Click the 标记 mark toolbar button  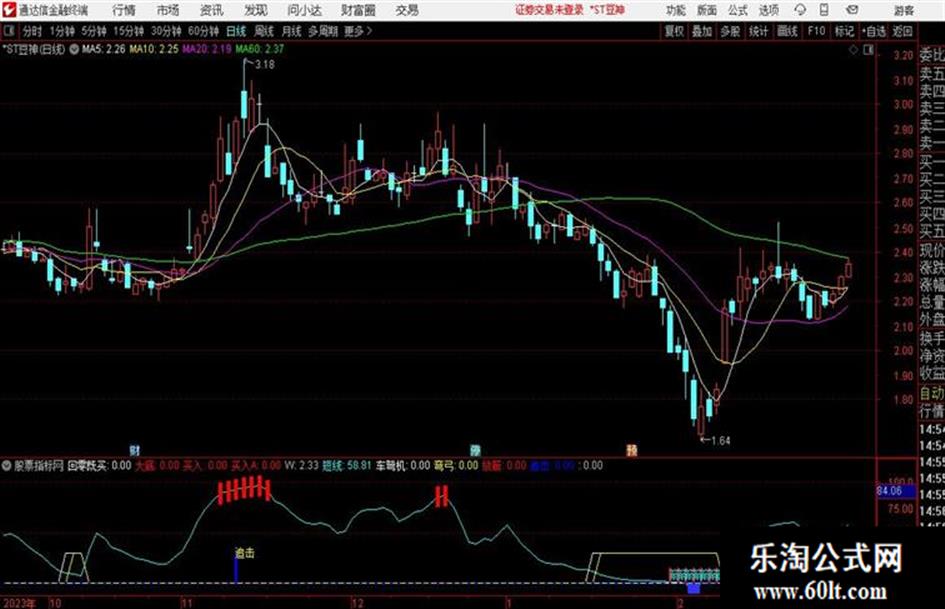point(844,31)
